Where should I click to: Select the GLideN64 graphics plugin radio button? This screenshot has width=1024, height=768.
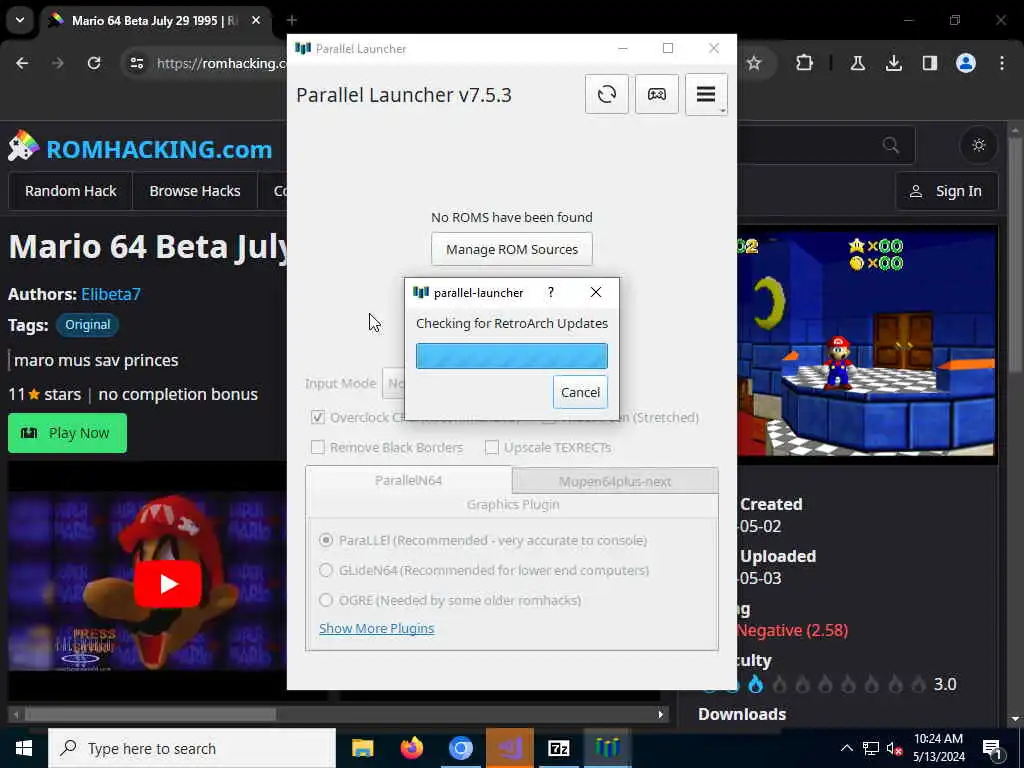(325, 570)
